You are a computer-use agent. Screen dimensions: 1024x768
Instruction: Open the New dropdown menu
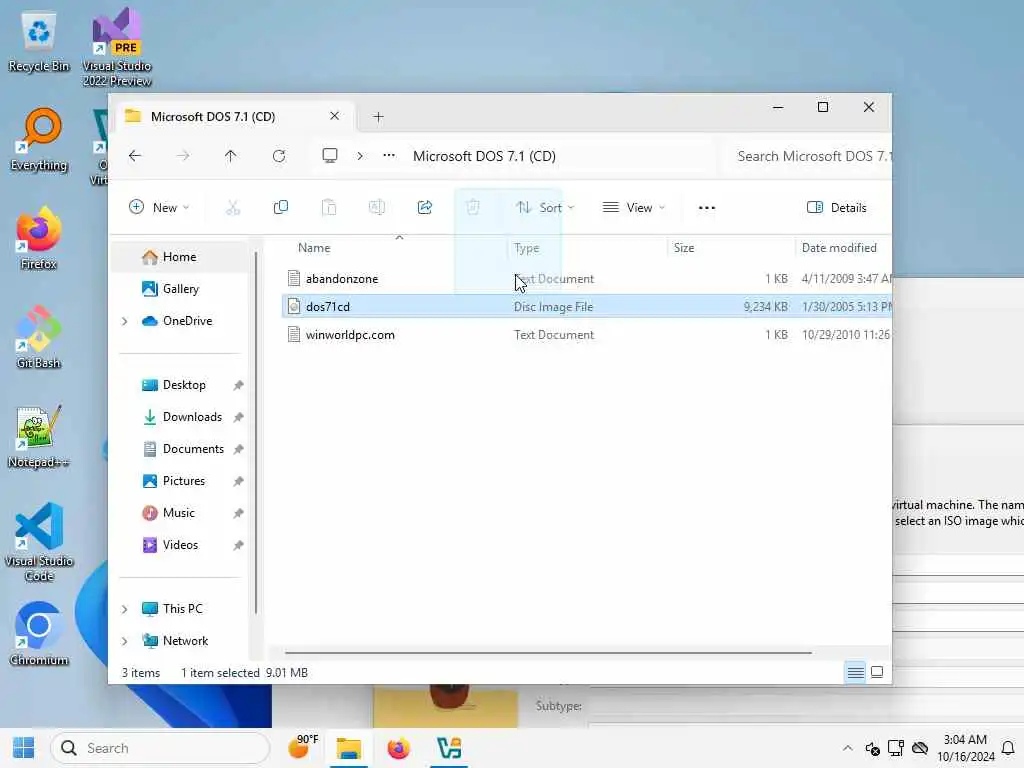(159, 208)
